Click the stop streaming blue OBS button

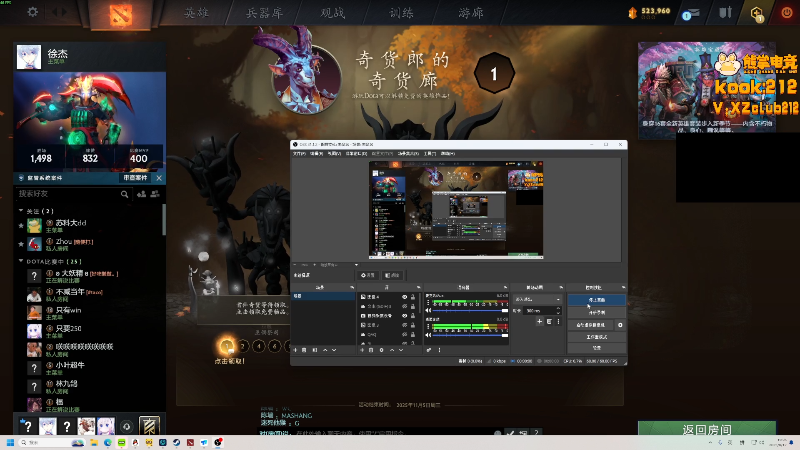[x=596, y=300]
